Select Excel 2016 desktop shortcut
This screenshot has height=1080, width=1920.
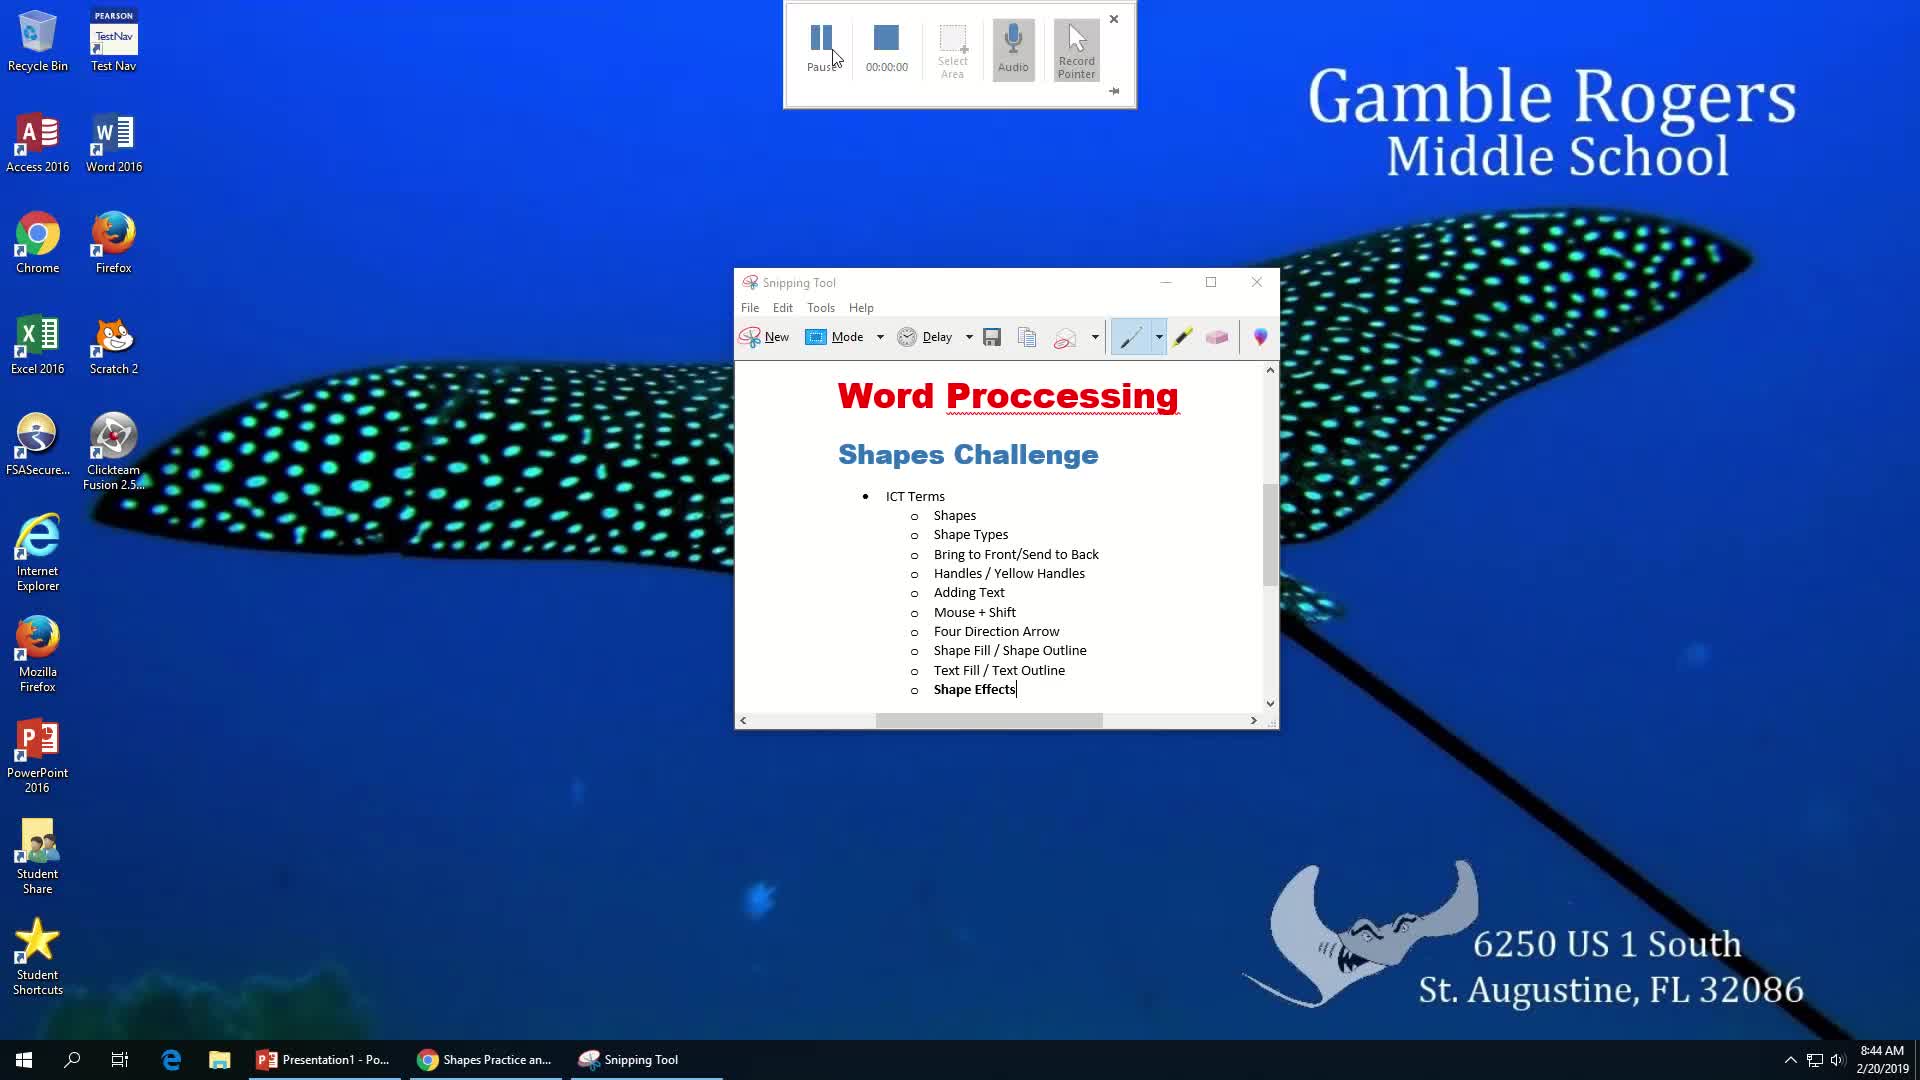tap(37, 345)
